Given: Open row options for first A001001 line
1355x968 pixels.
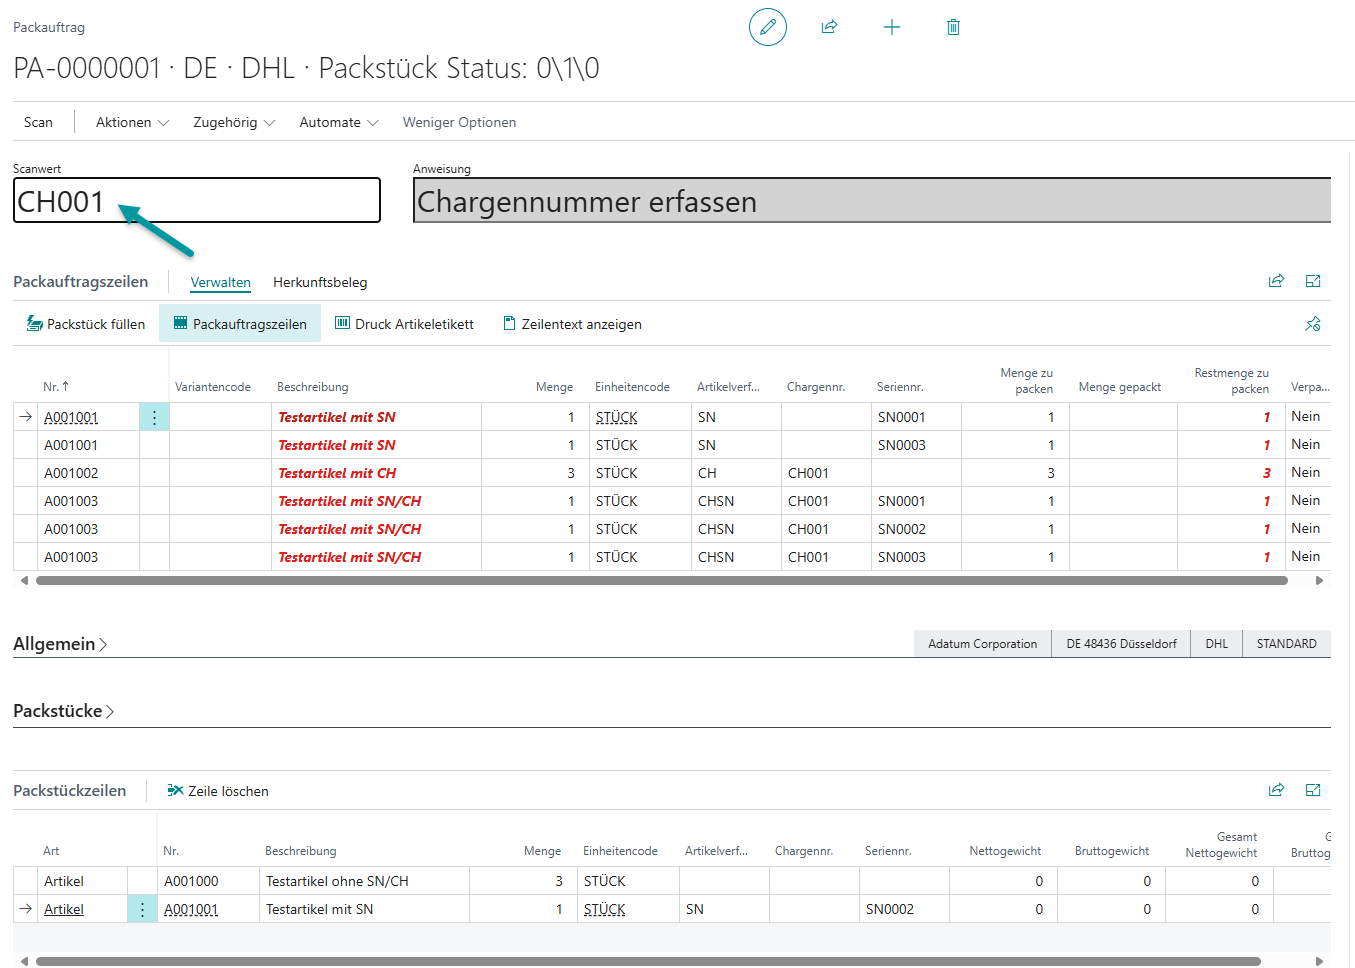Looking at the screenshot, I should 154,417.
